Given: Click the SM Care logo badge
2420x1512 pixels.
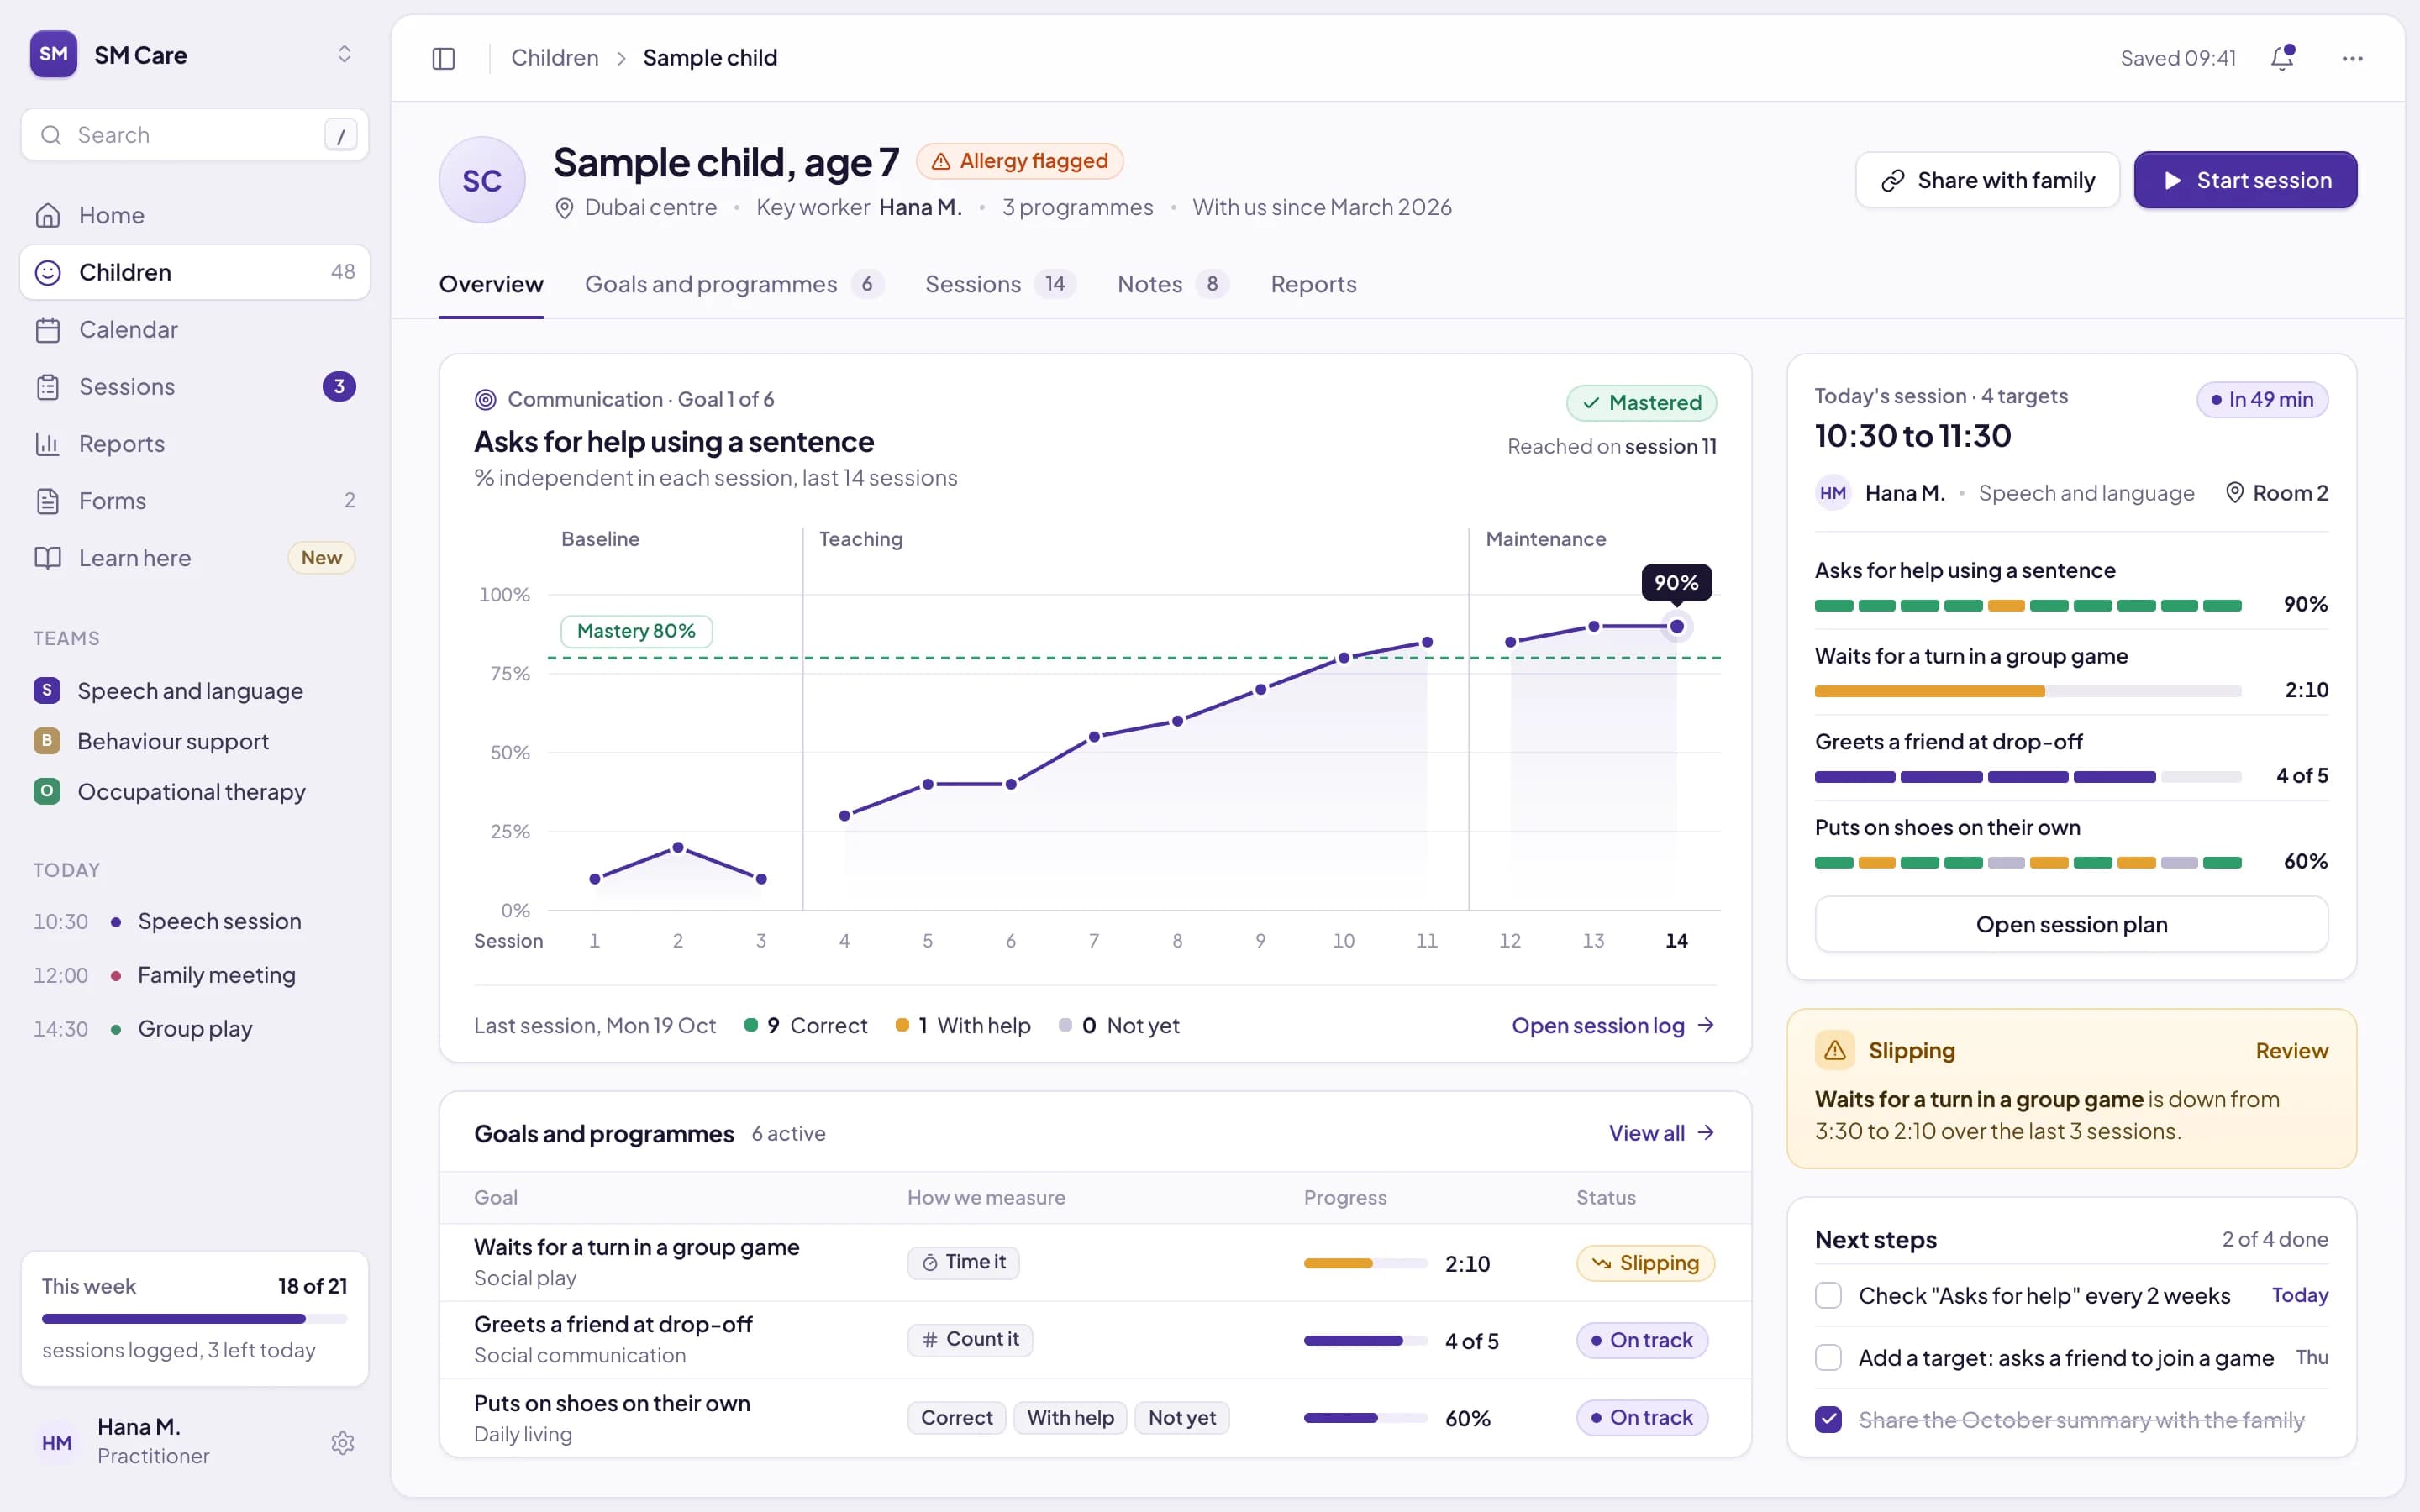Looking at the screenshot, I should point(53,54).
